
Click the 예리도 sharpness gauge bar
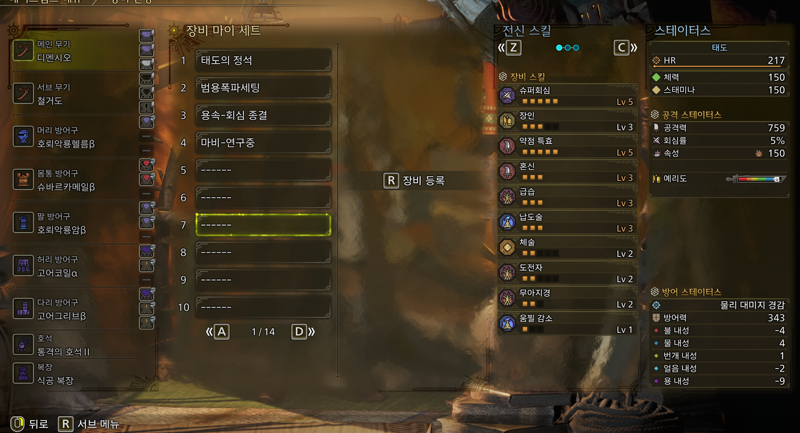(x=756, y=179)
